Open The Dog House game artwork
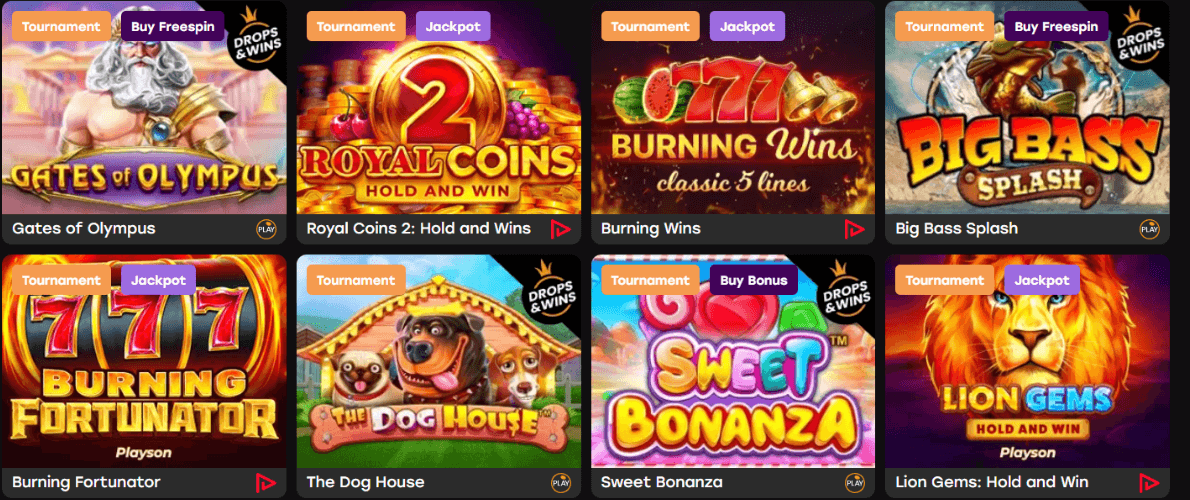The width and height of the screenshot is (1190, 500). pyautogui.click(x=439, y=361)
